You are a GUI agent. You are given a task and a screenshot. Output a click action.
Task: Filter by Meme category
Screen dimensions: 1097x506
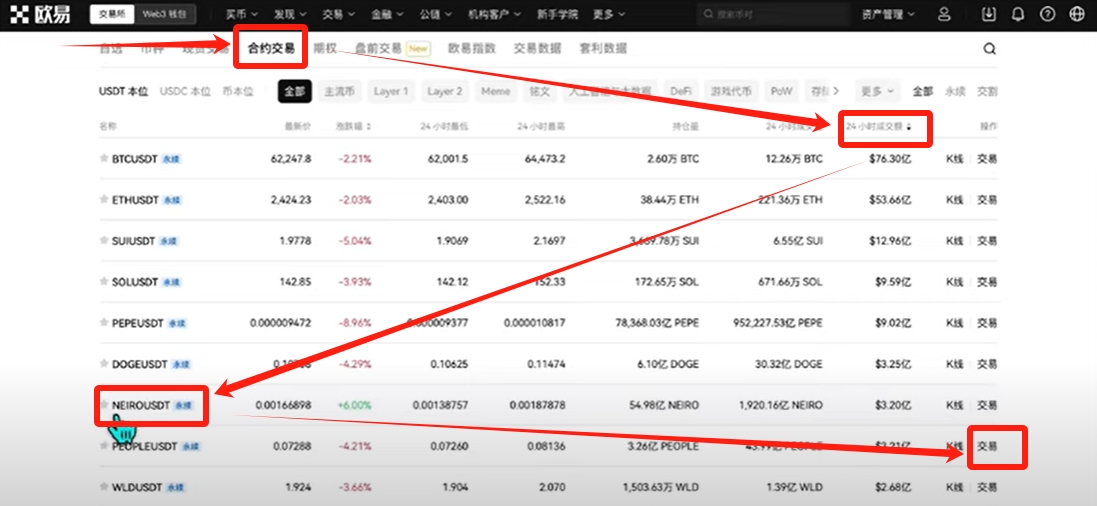point(496,91)
